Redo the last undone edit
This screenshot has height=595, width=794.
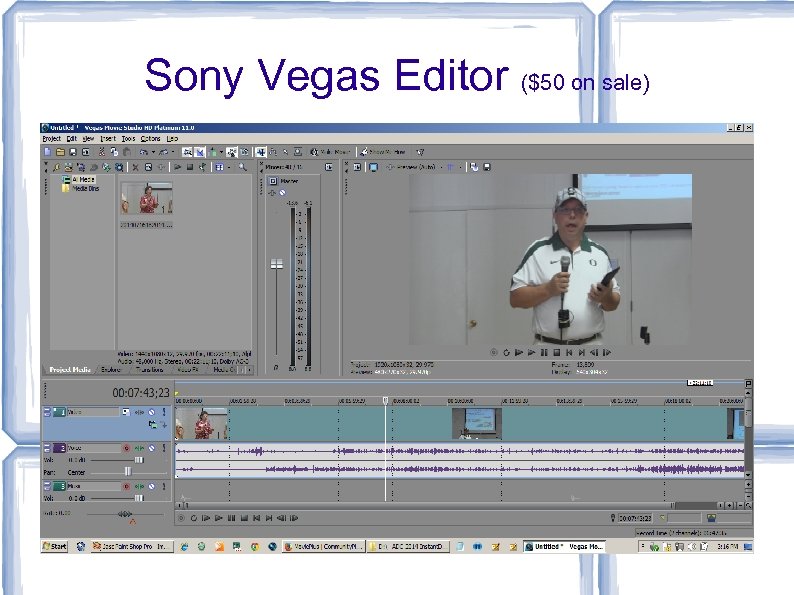(x=164, y=152)
